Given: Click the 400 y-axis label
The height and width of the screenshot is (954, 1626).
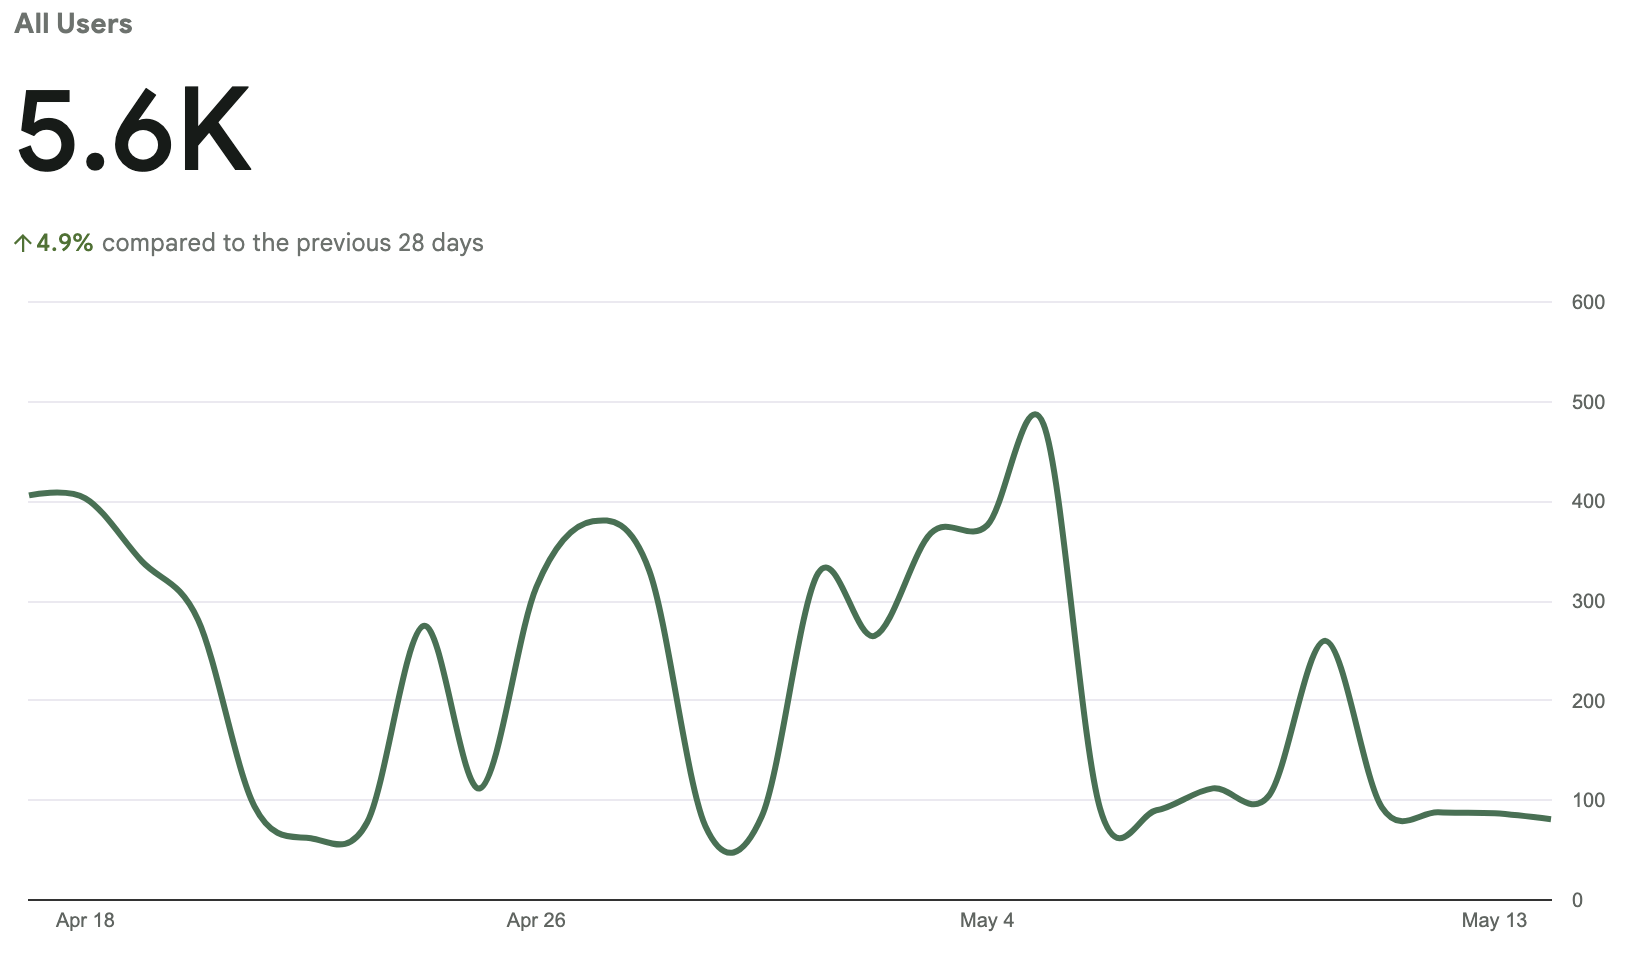Looking at the screenshot, I should click(x=1588, y=501).
